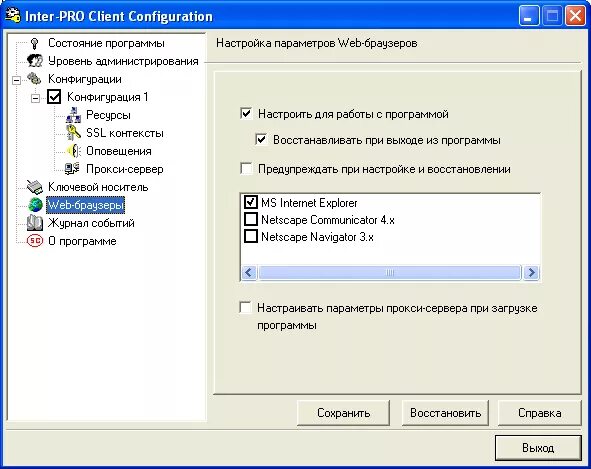Collapse the Конфигурации tree node
591x469 pixels.
pos(16,80)
